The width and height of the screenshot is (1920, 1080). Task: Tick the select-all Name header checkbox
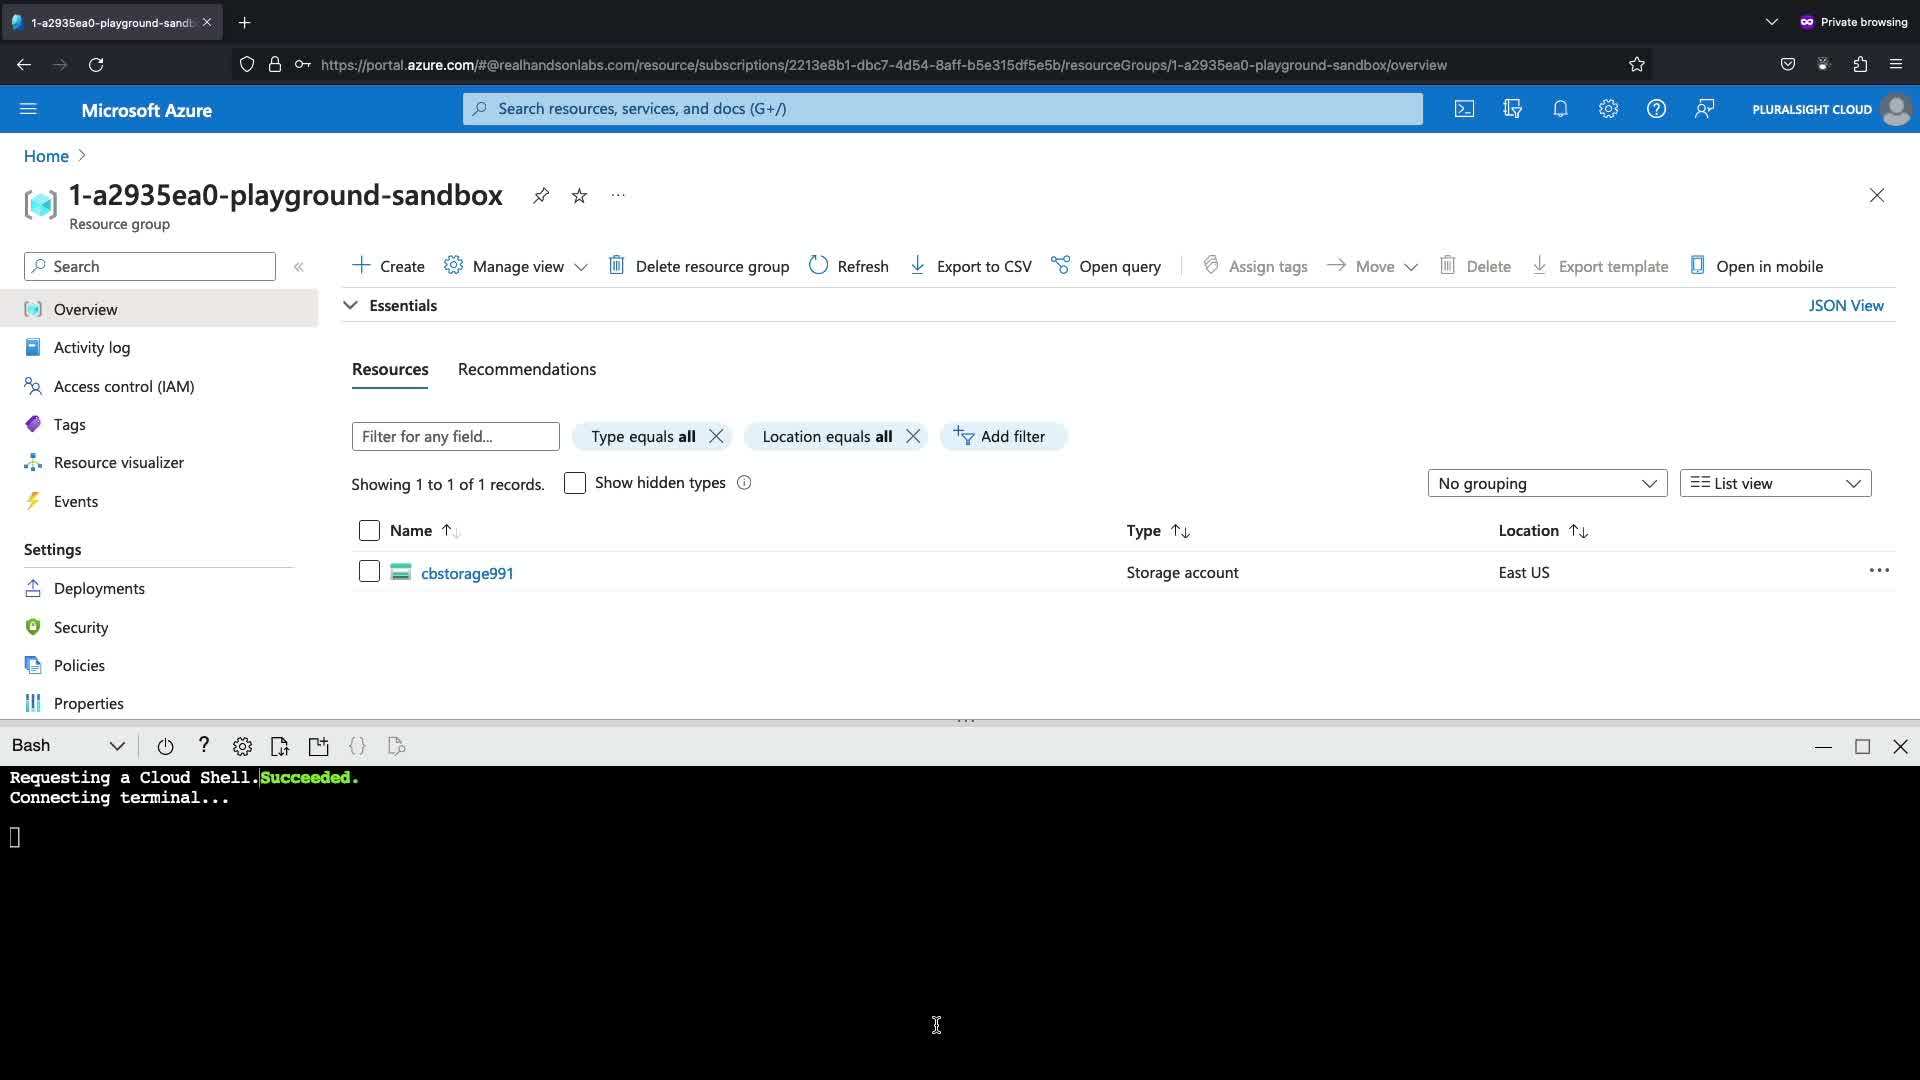click(369, 531)
